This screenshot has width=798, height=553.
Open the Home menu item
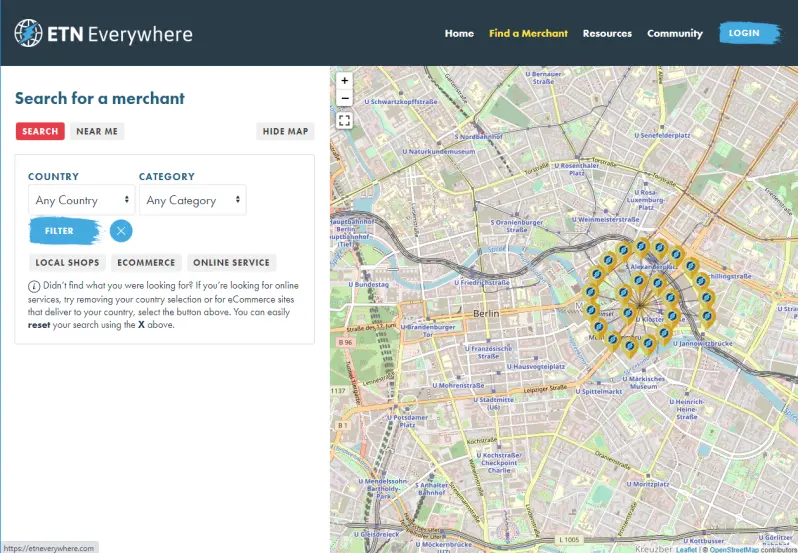459,33
